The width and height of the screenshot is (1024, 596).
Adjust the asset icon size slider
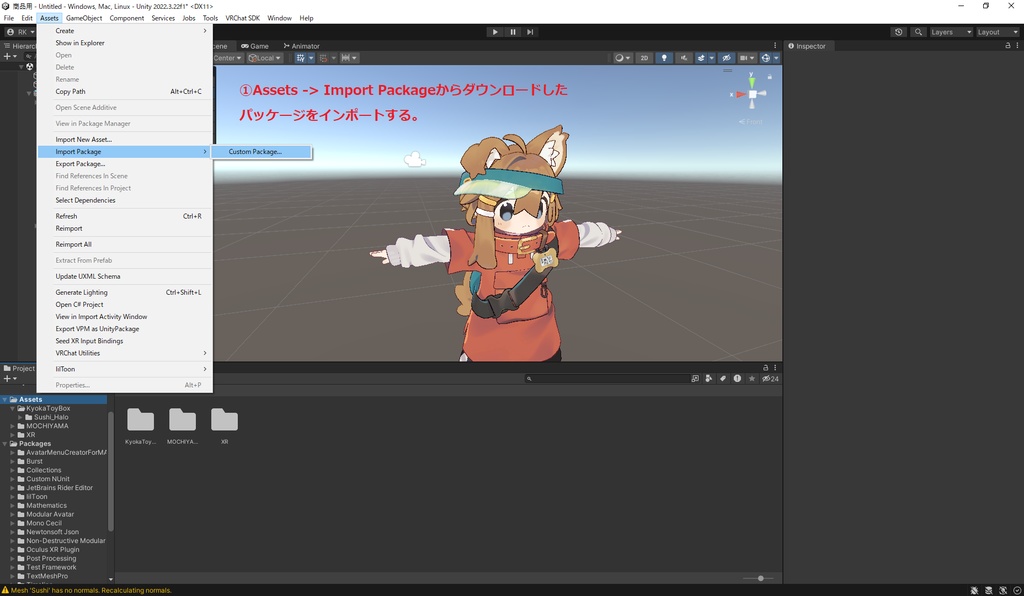tap(760, 578)
